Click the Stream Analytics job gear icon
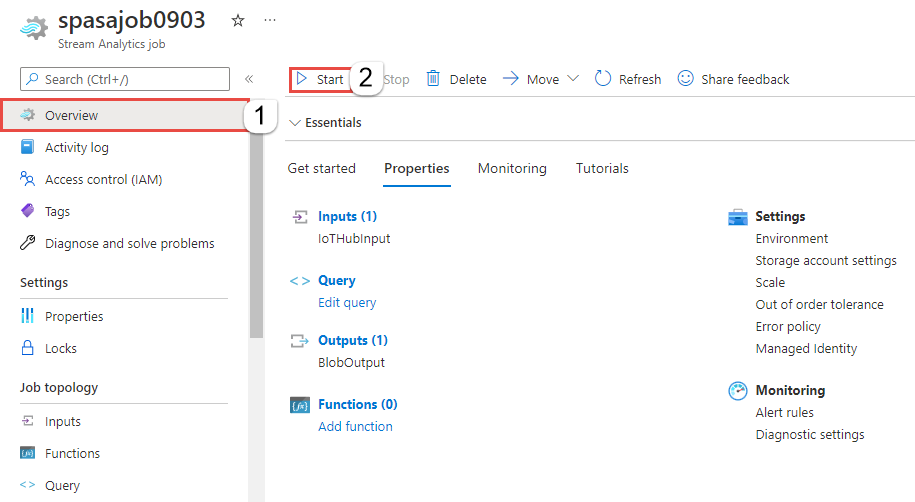915x502 pixels. [x=34, y=28]
